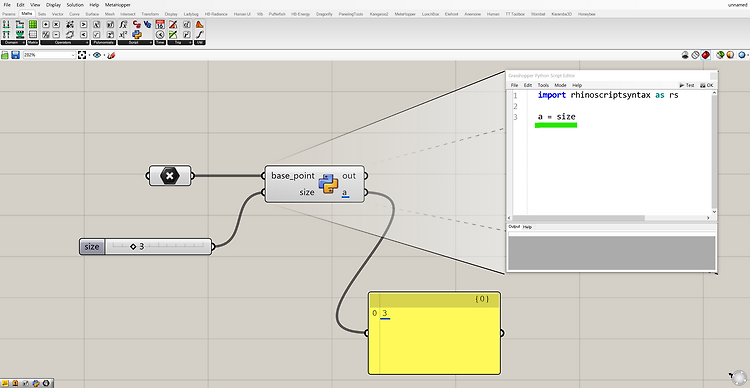Open the Mode menu in Python Script Editor
The width and height of the screenshot is (750, 388).
coord(560,85)
